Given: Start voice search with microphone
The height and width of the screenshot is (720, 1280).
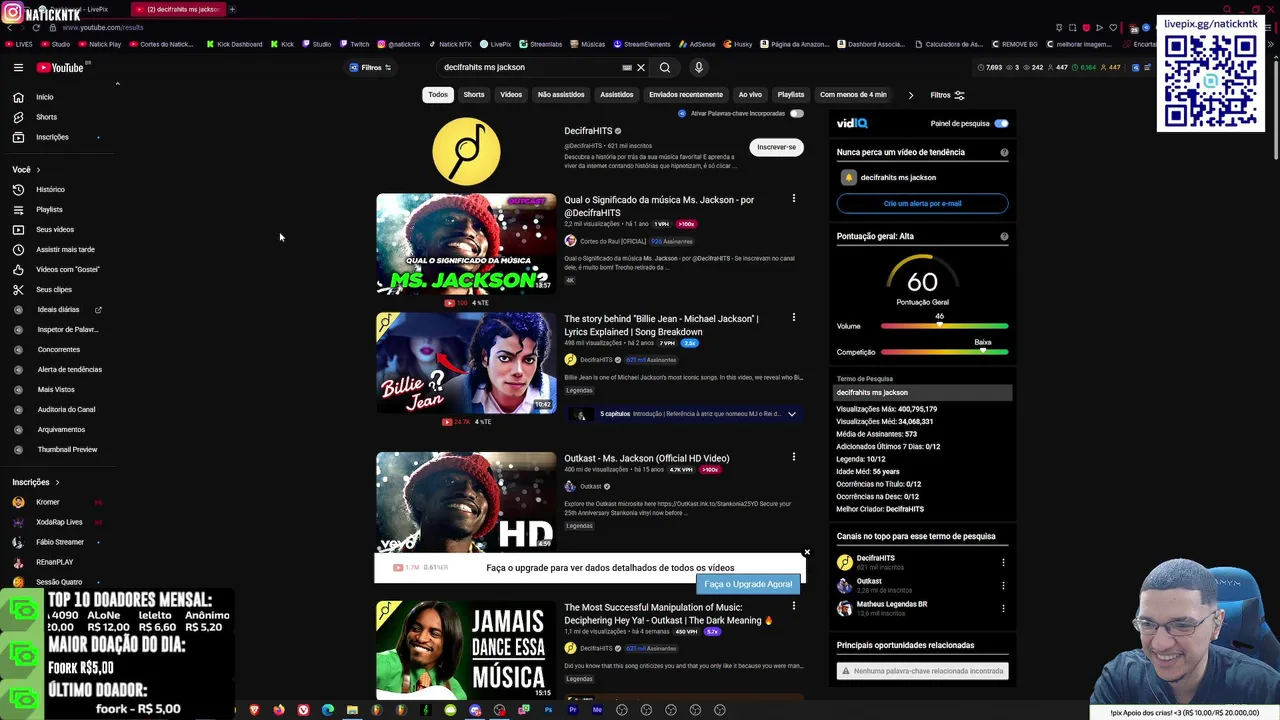Looking at the screenshot, I should [698, 67].
